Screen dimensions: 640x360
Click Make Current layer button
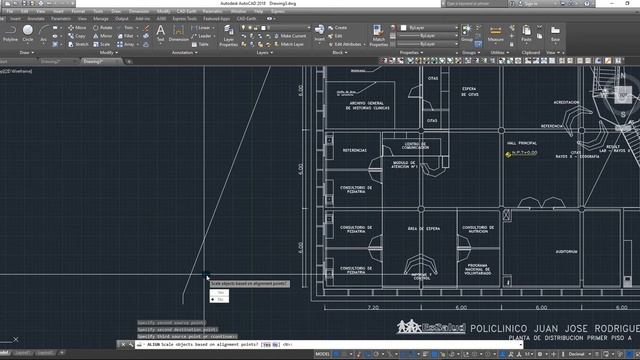[x=290, y=36]
